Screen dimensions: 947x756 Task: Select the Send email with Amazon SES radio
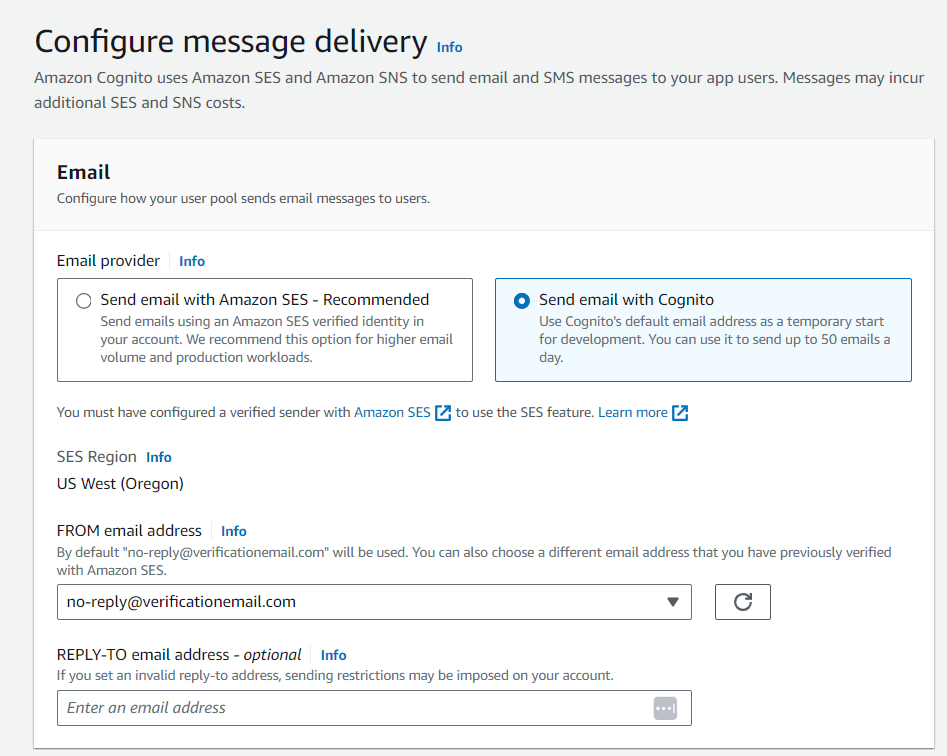83,300
